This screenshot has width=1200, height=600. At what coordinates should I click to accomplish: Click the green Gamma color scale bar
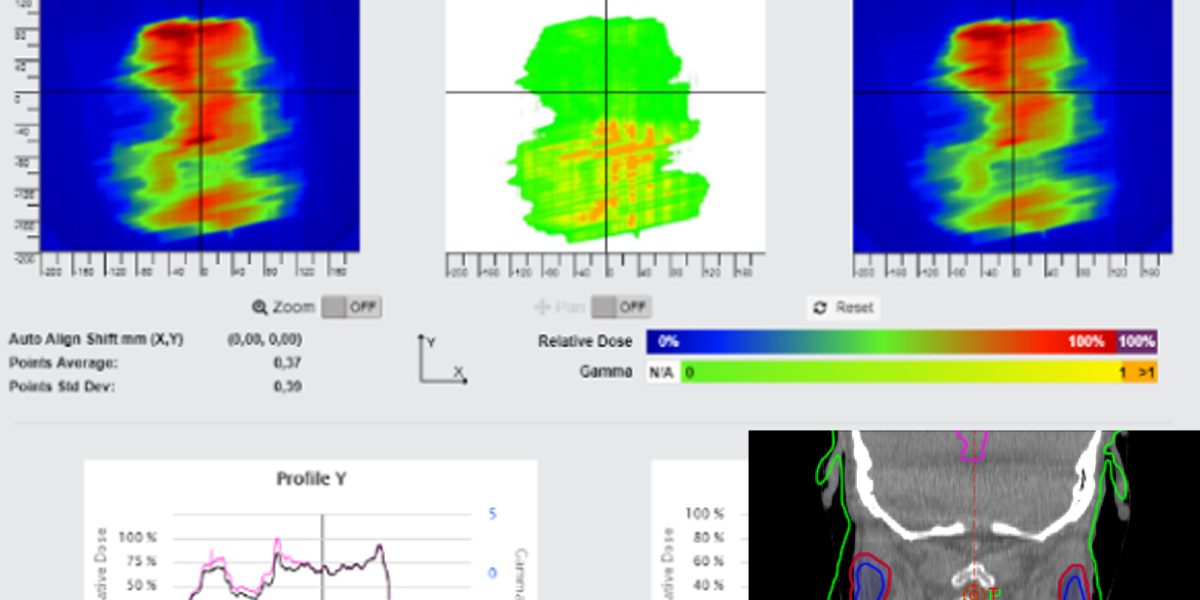point(900,372)
